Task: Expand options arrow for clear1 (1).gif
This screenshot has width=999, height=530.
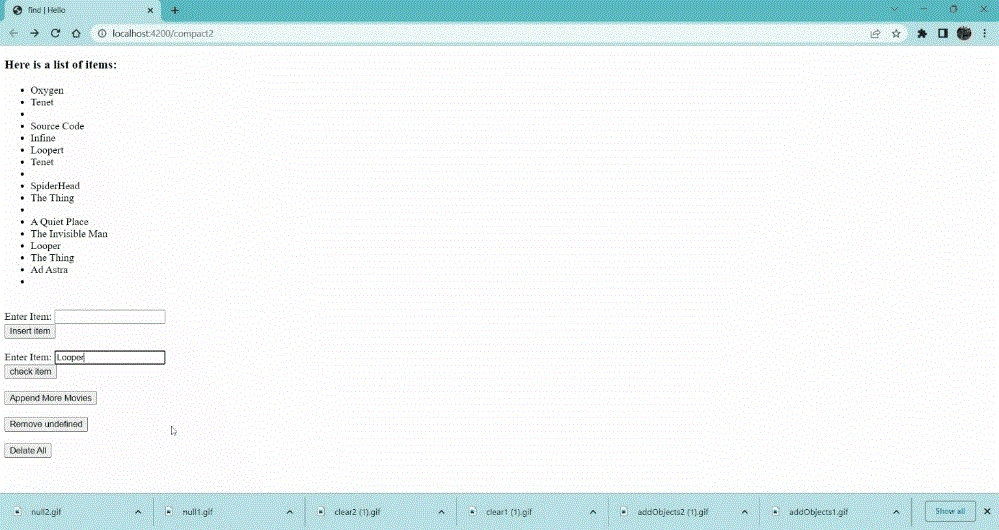Action: click(x=593, y=512)
